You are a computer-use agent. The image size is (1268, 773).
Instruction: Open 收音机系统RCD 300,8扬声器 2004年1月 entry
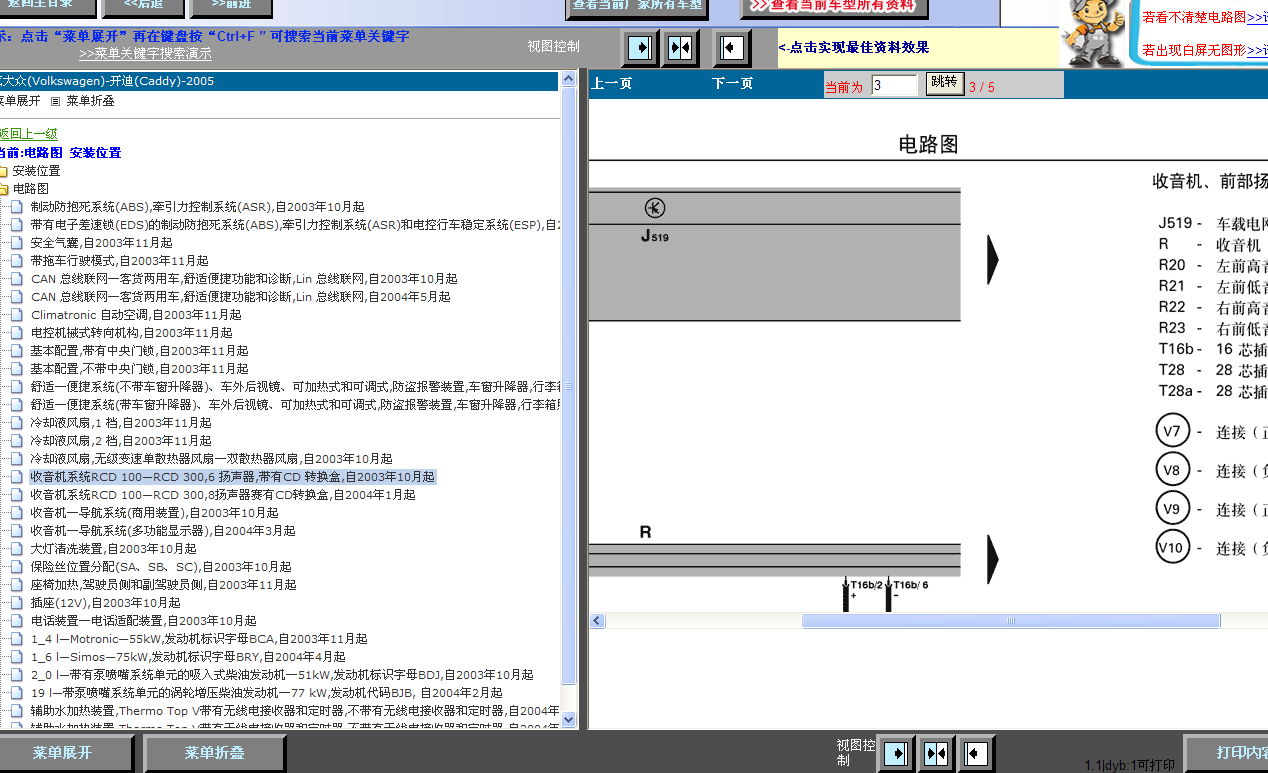point(223,495)
